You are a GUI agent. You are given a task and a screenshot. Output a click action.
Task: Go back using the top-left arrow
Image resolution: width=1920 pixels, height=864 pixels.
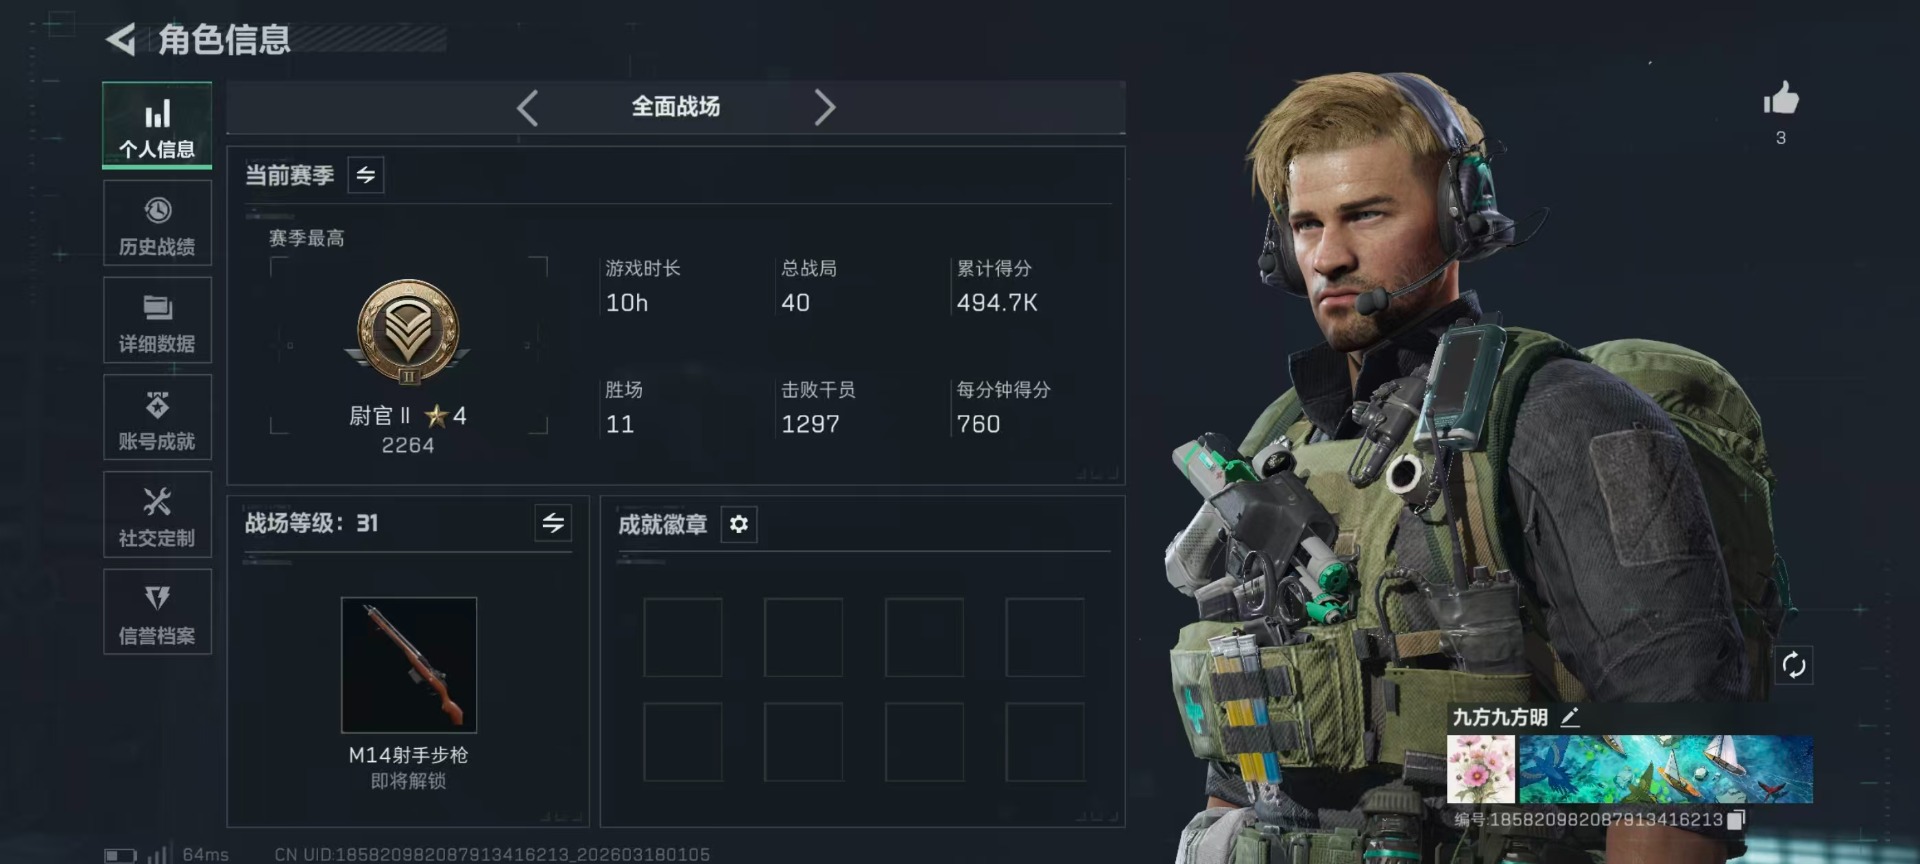[121, 40]
